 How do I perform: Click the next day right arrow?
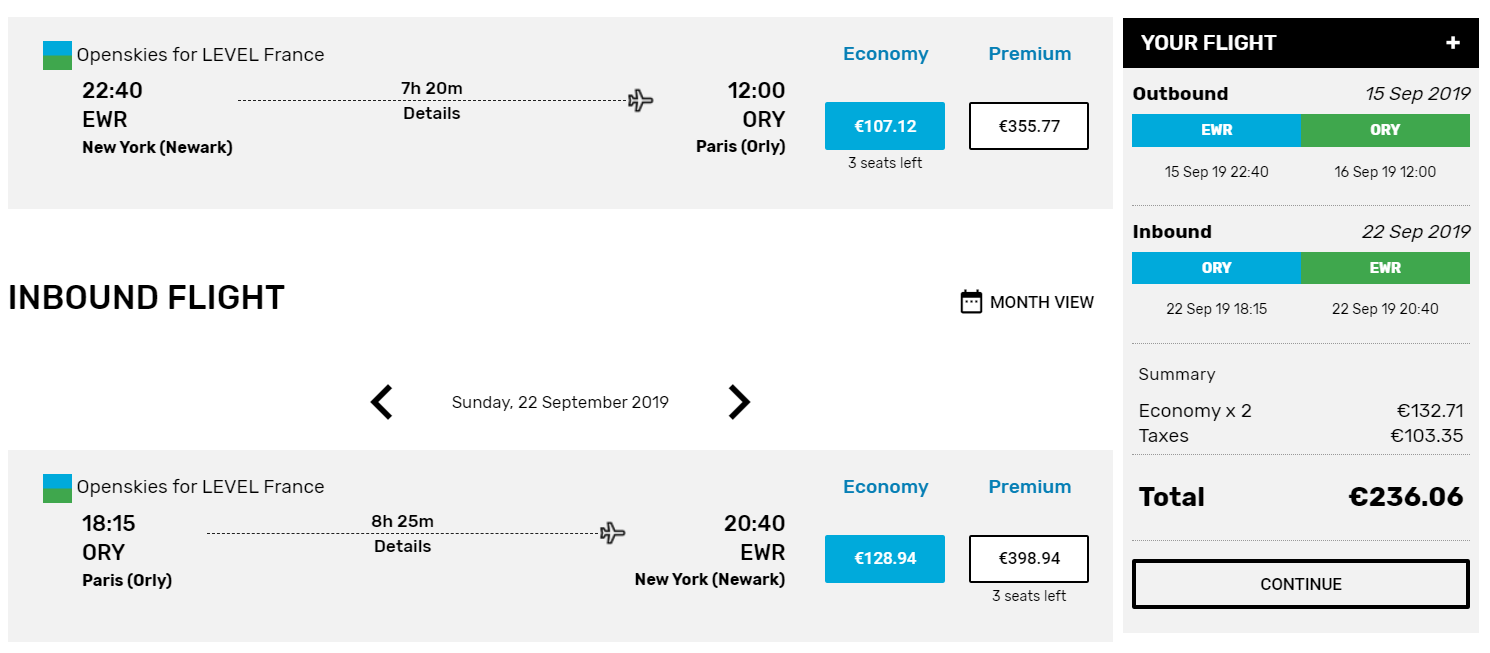click(738, 402)
